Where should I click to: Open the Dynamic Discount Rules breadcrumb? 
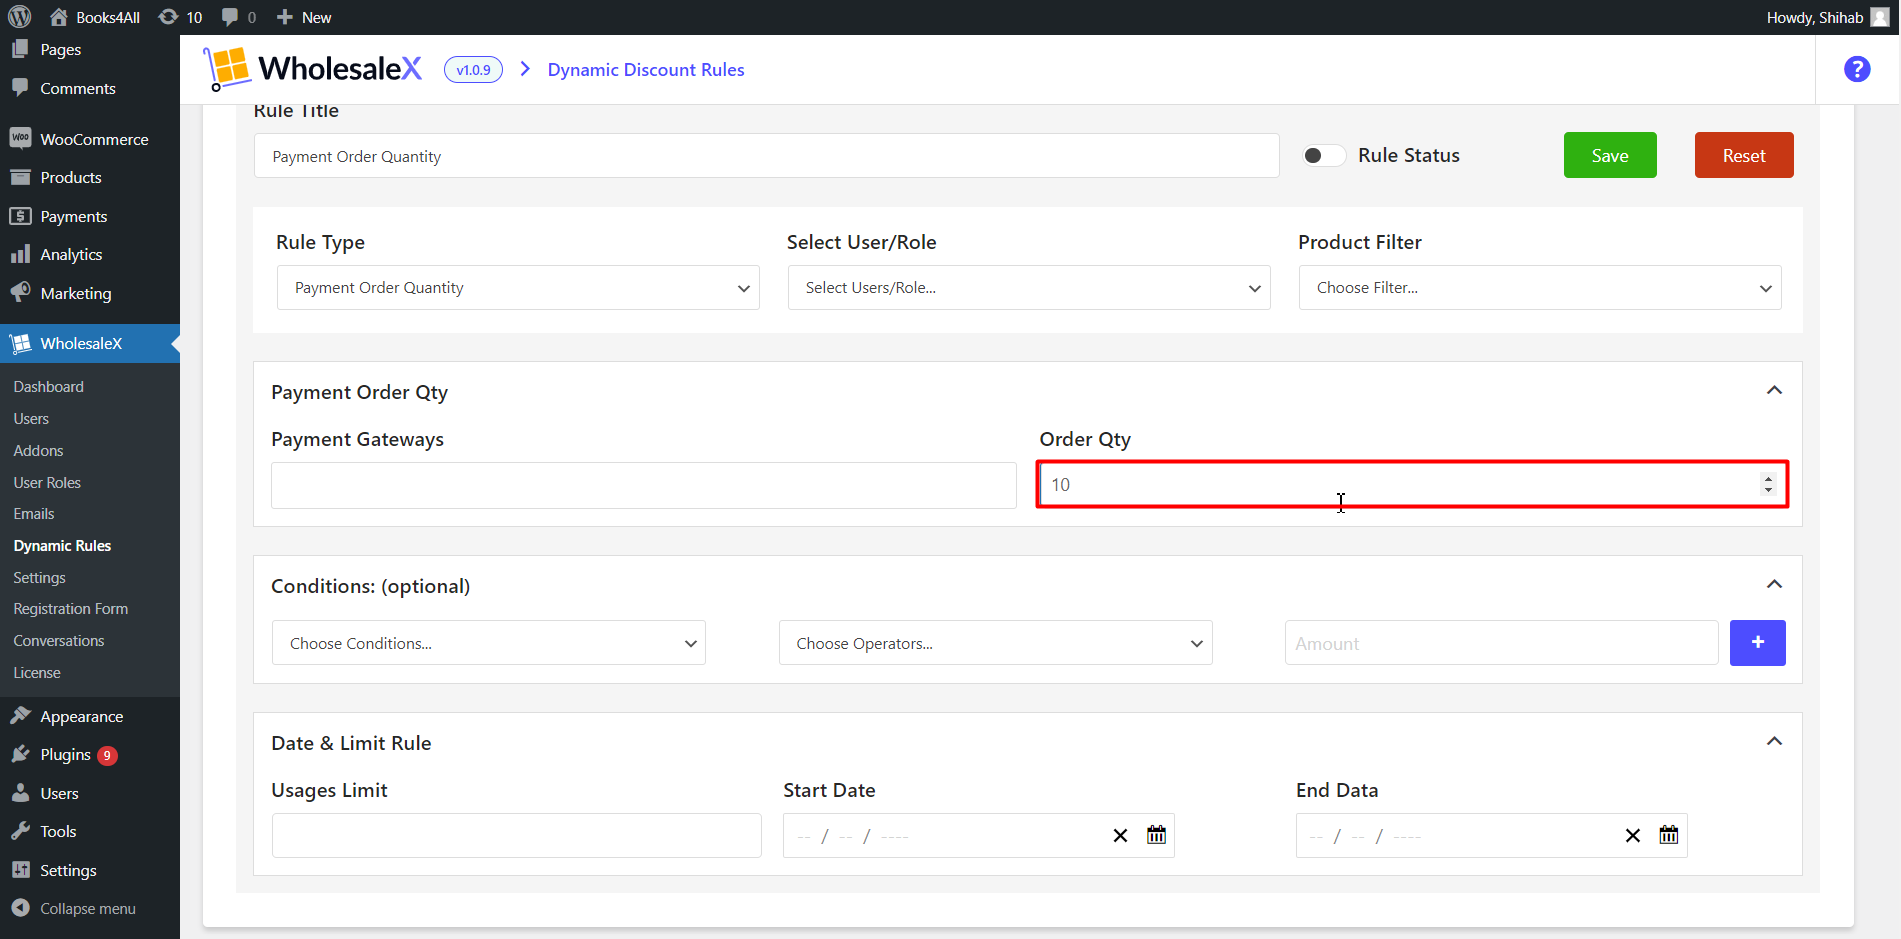[x=646, y=70]
